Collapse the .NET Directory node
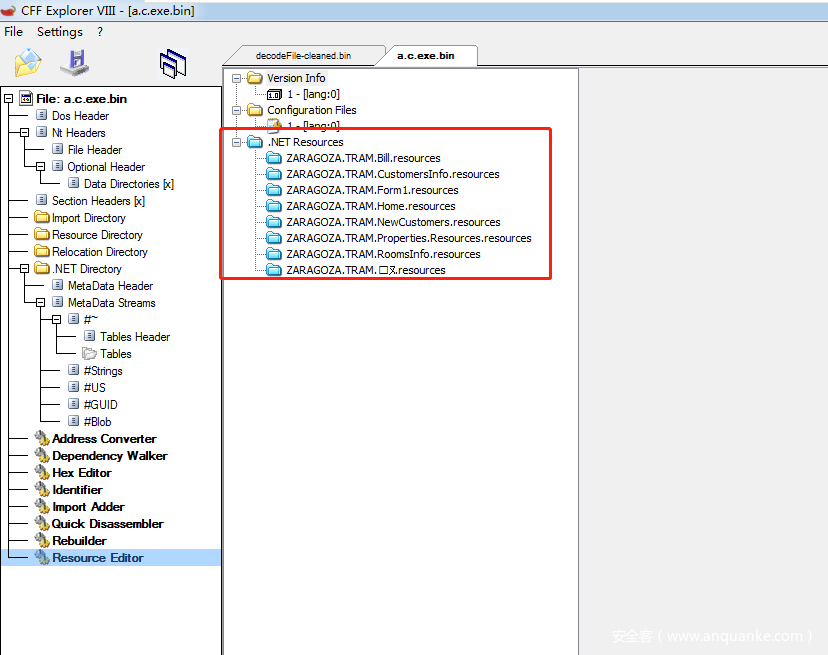 [x=24, y=269]
